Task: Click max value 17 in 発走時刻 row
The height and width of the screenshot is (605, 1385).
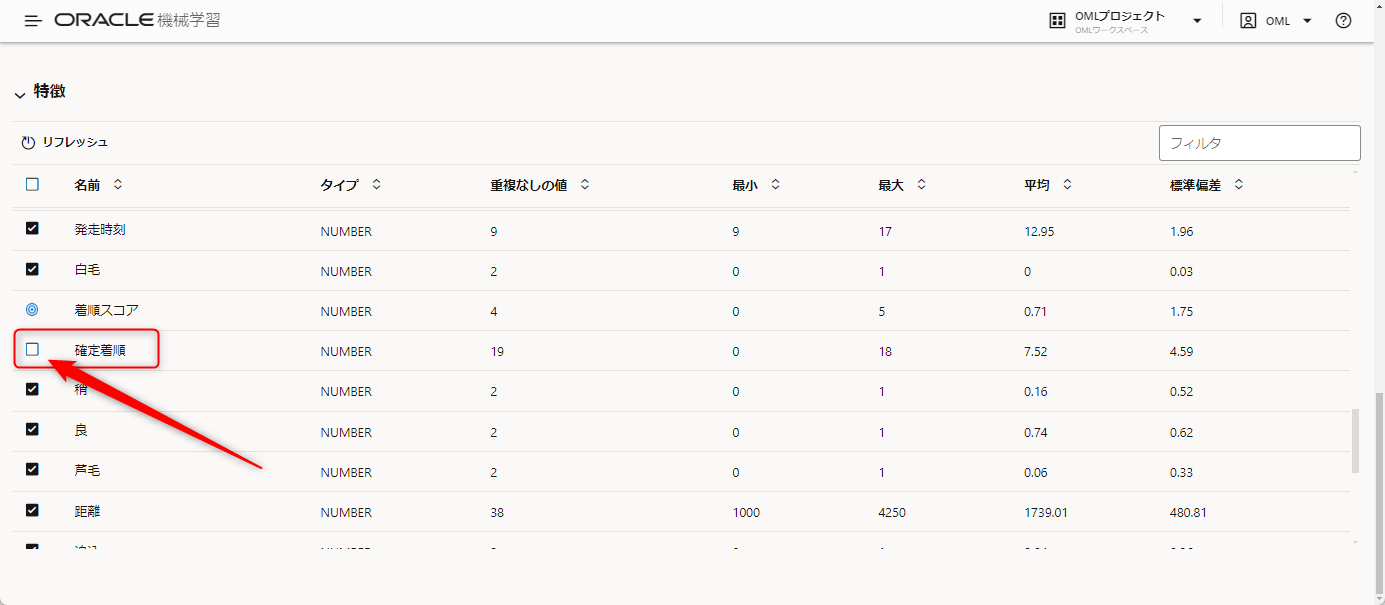Action: coord(885,232)
